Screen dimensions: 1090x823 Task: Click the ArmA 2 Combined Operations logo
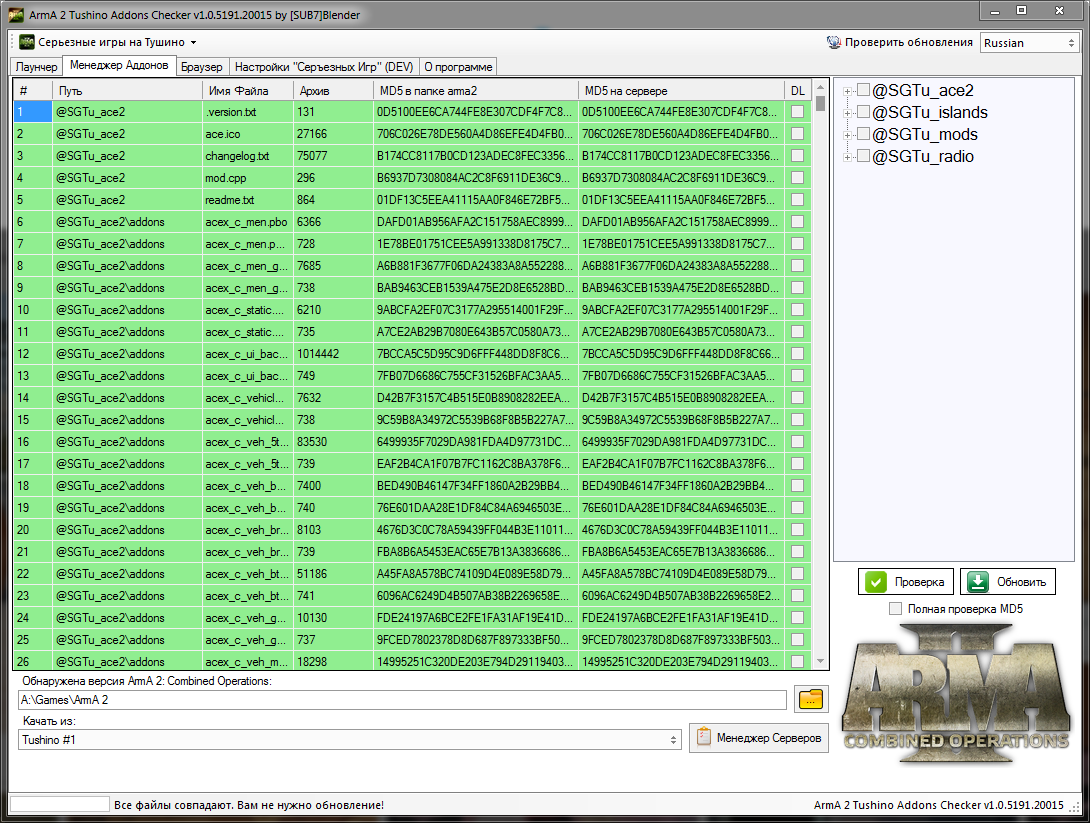pos(955,692)
